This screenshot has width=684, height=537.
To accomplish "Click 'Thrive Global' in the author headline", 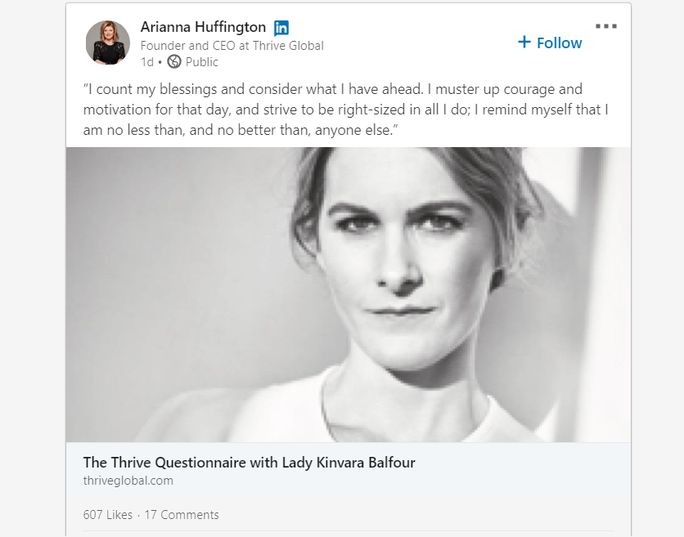I will pos(288,45).
